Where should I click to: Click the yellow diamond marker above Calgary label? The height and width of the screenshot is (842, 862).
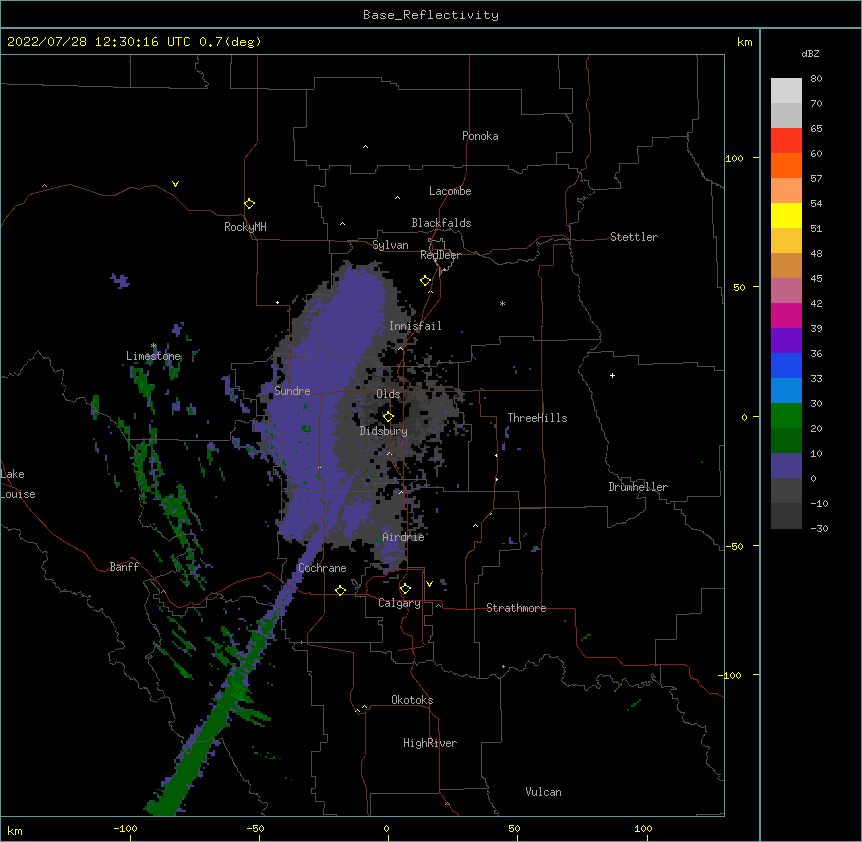(405, 589)
